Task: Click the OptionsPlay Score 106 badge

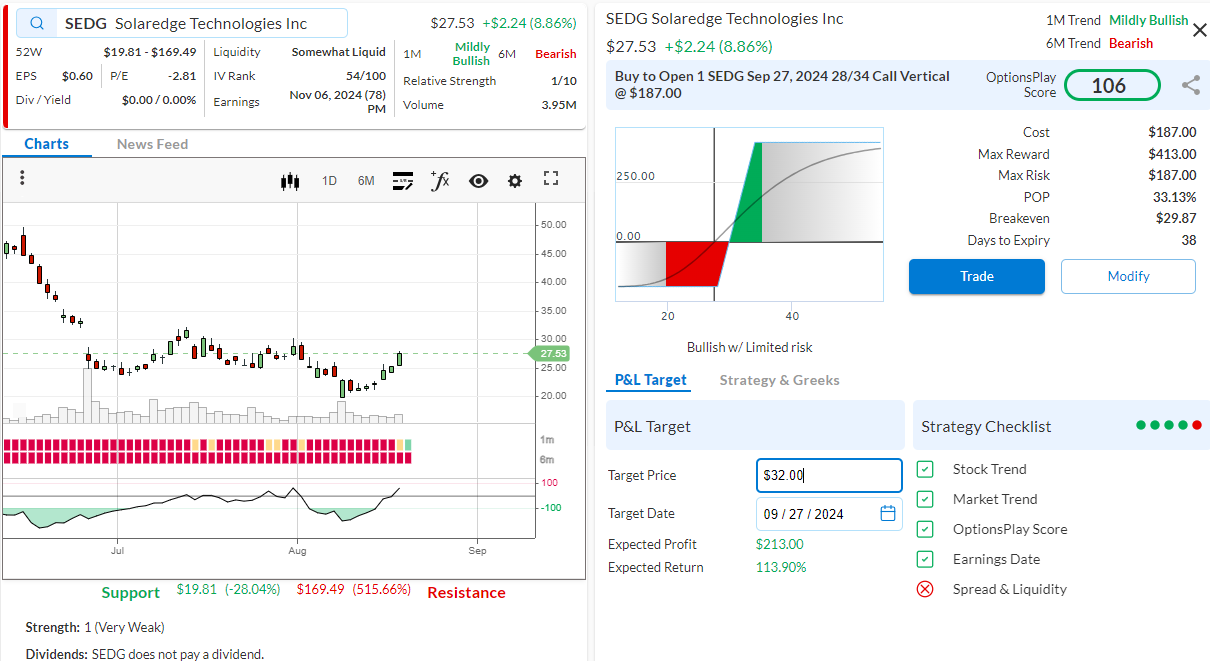Action: (1112, 86)
